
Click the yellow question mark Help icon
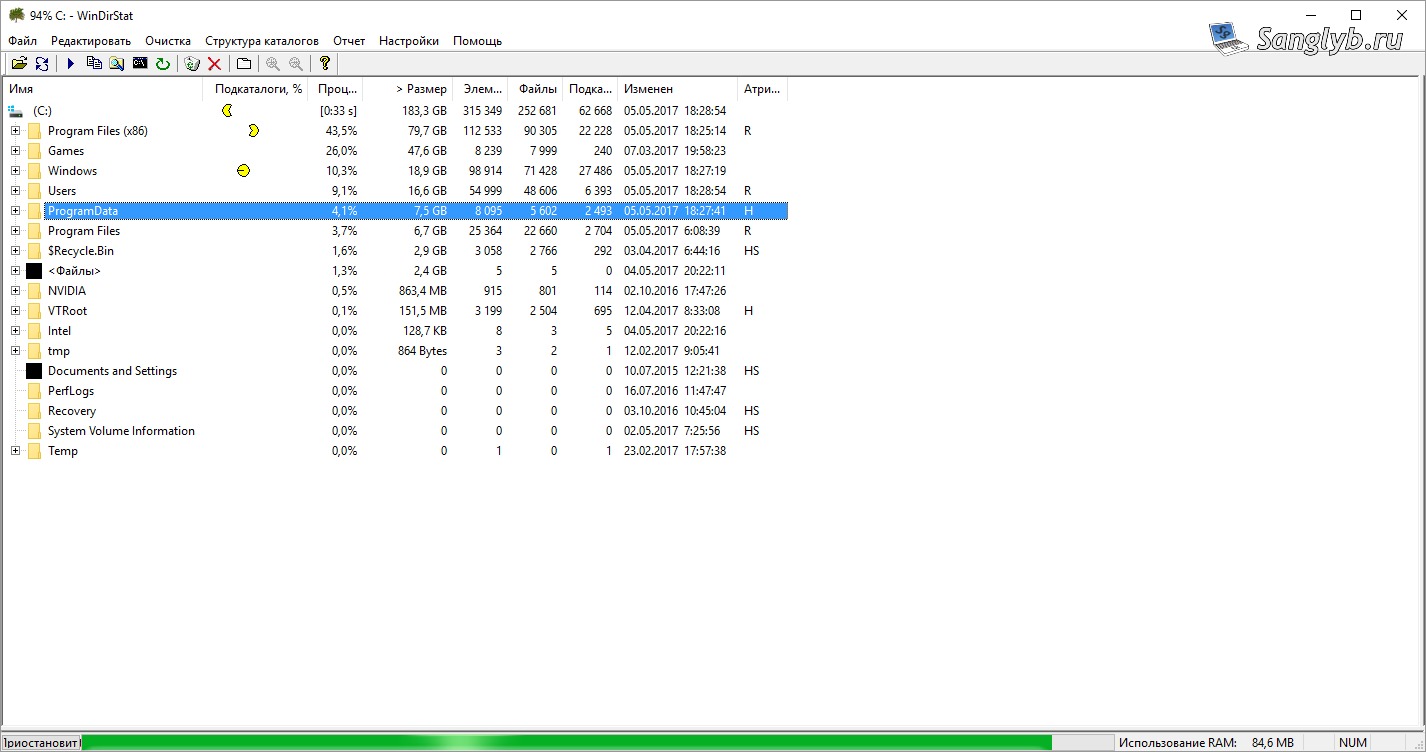click(x=325, y=63)
